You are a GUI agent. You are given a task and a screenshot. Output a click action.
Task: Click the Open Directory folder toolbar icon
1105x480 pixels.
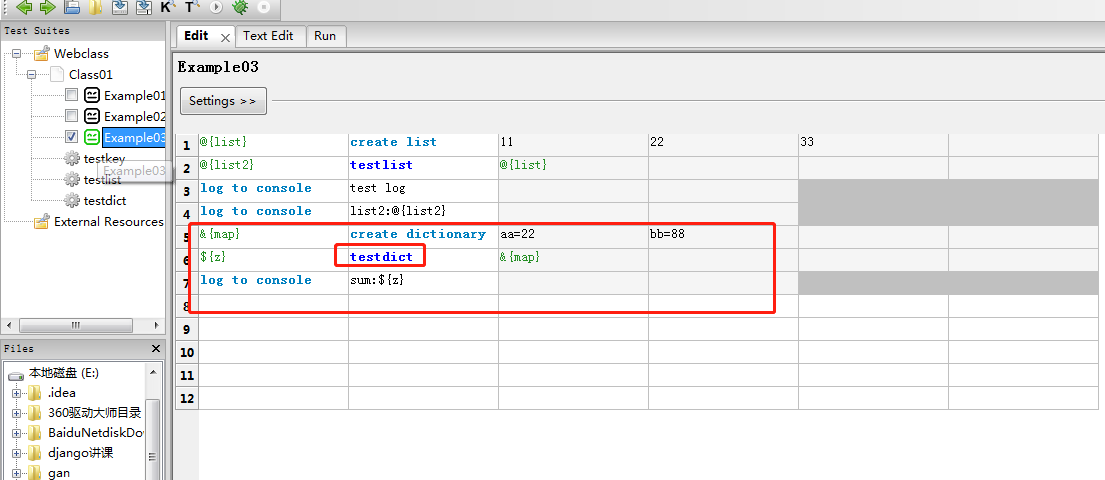(x=96, y=7)
